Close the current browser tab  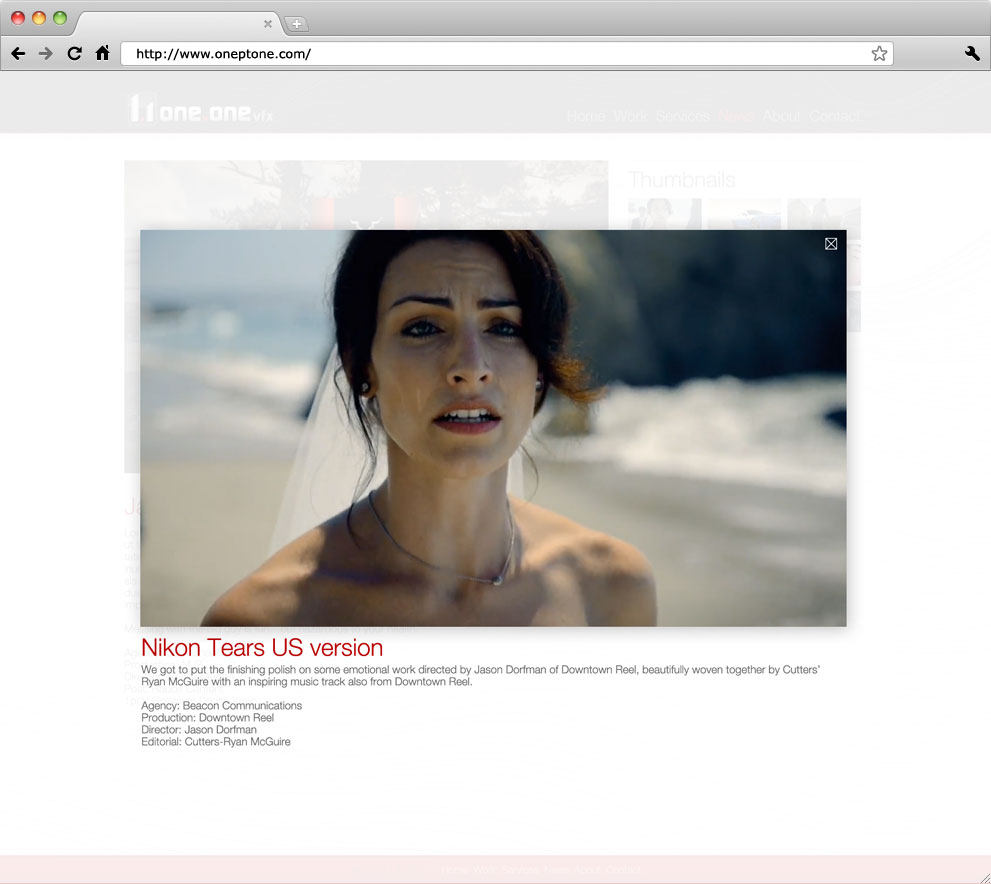[x=267, y=24]
